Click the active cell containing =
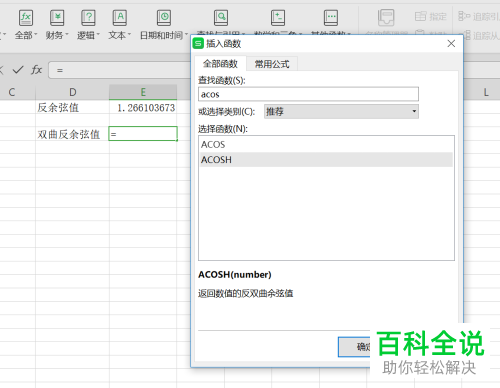 pyautogui.click(x=143, y=134)
